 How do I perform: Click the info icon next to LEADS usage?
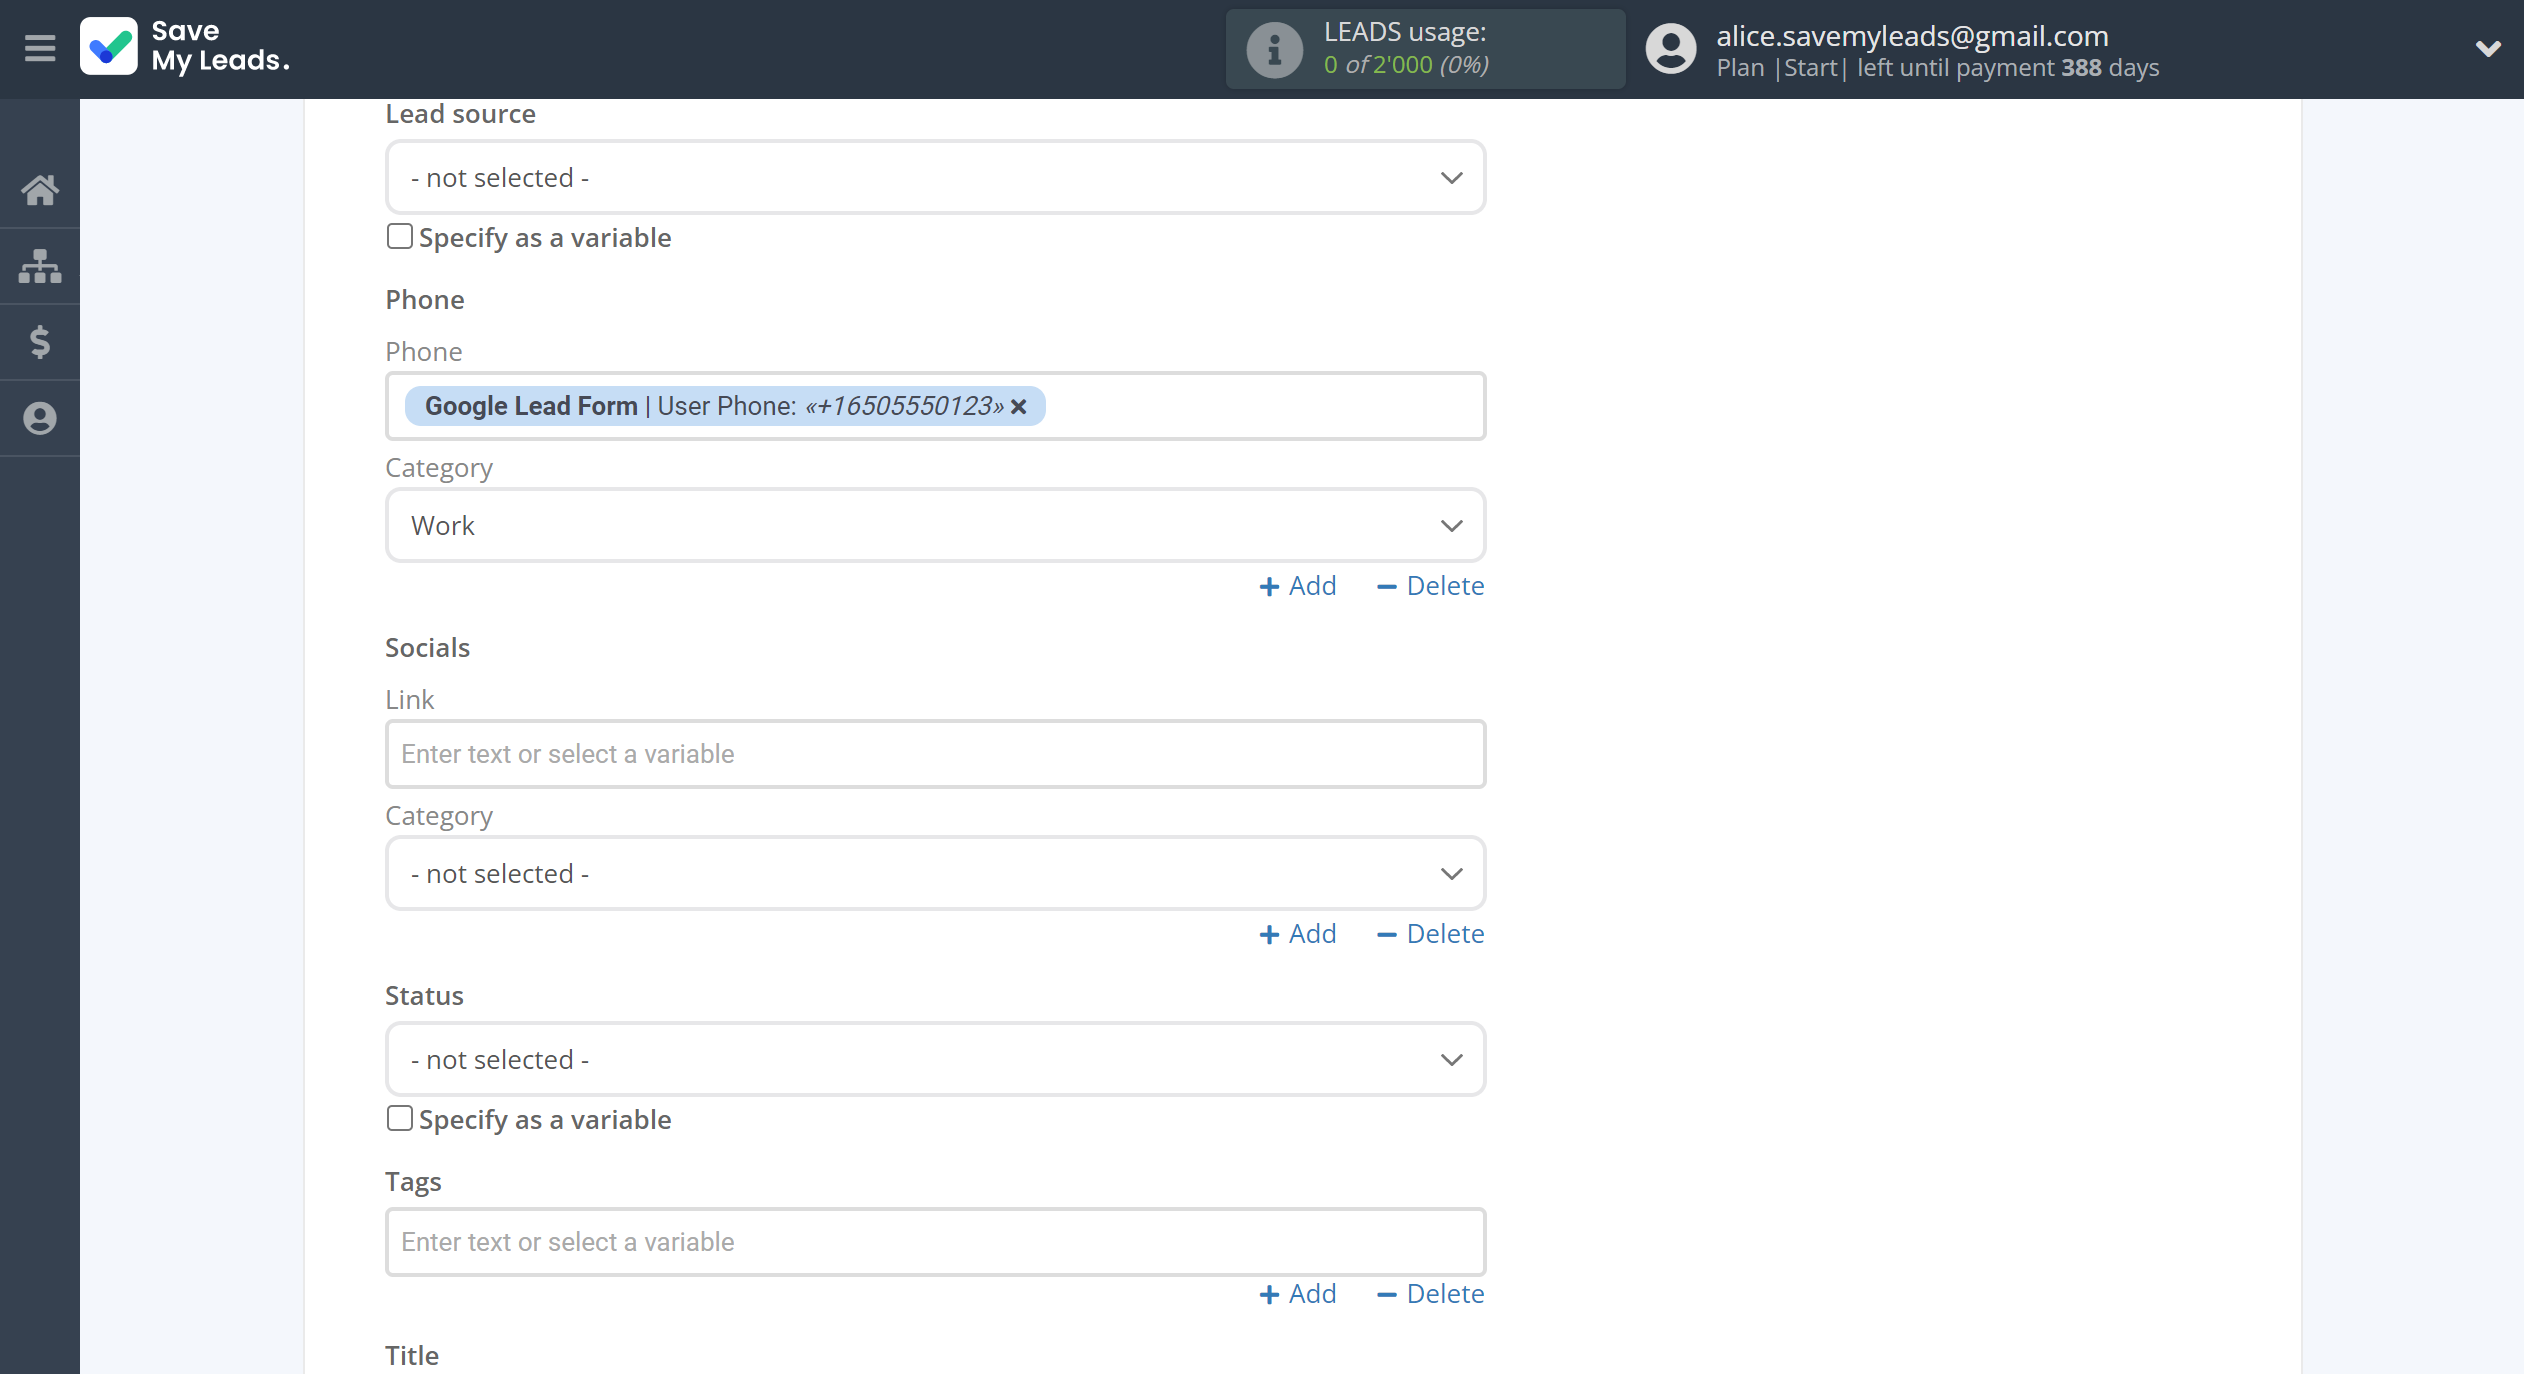click(x=1274, y=49)
